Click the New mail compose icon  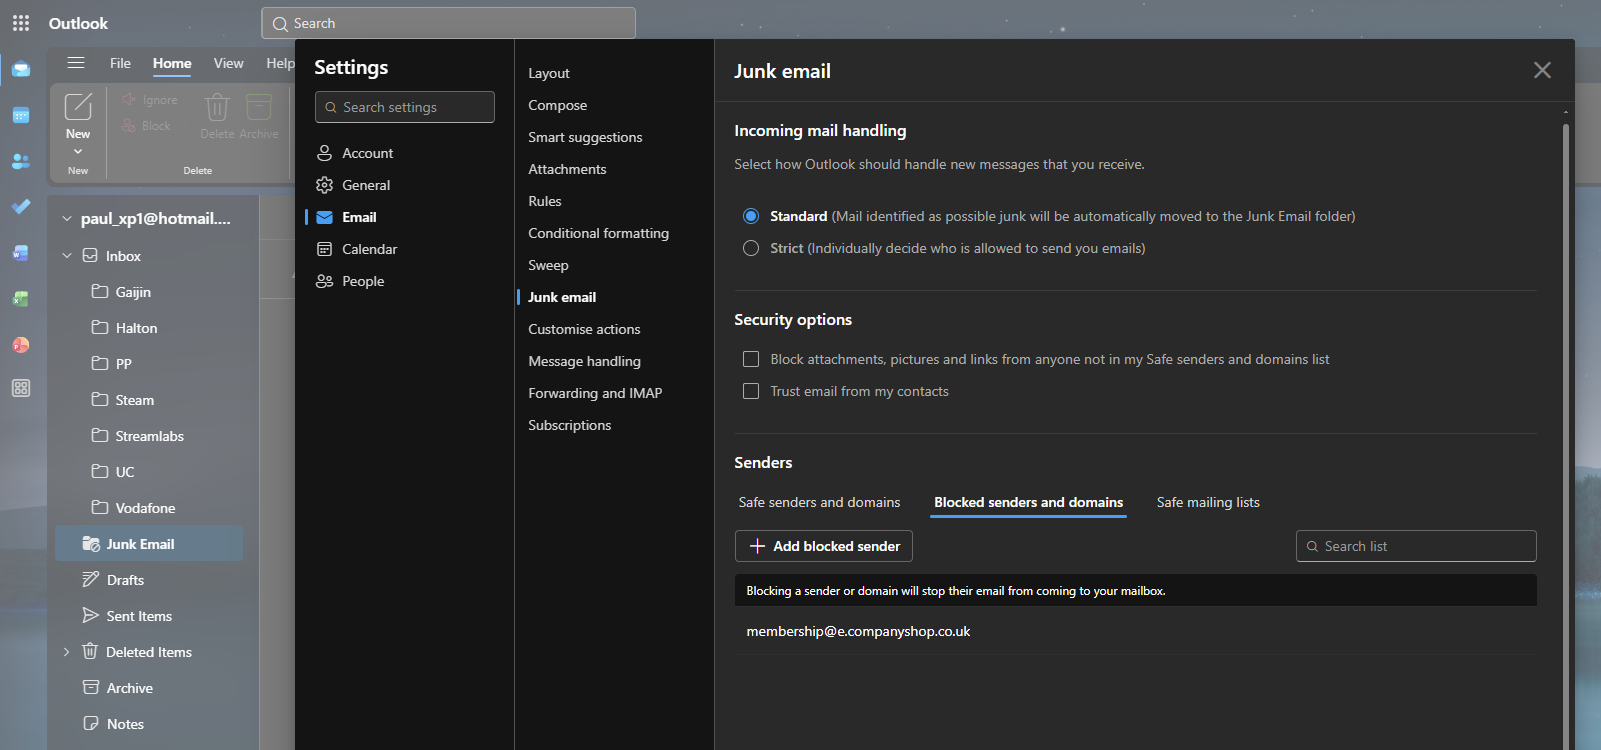(78, 106)
